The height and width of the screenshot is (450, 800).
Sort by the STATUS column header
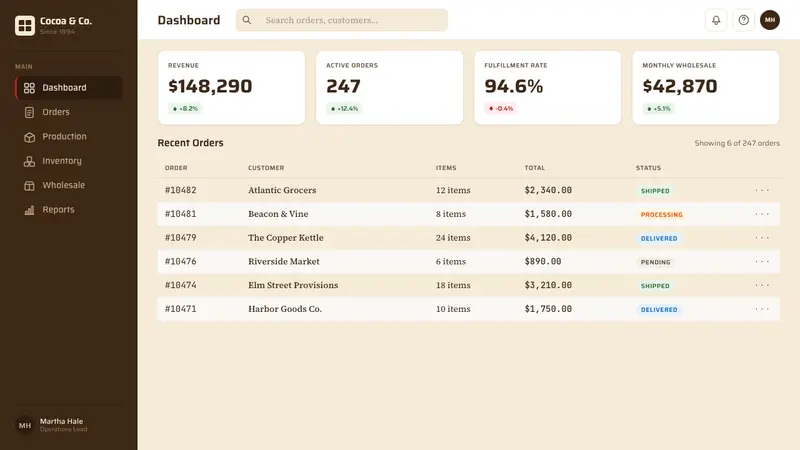pos(648,168)
